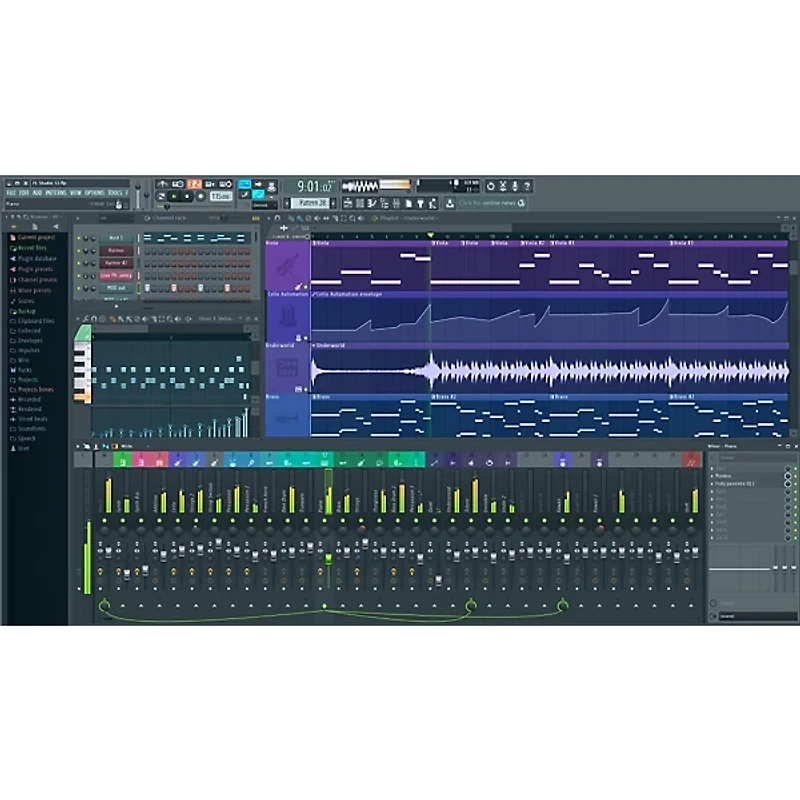
Task: Click the MIDI out channel button
Action: 115,287
